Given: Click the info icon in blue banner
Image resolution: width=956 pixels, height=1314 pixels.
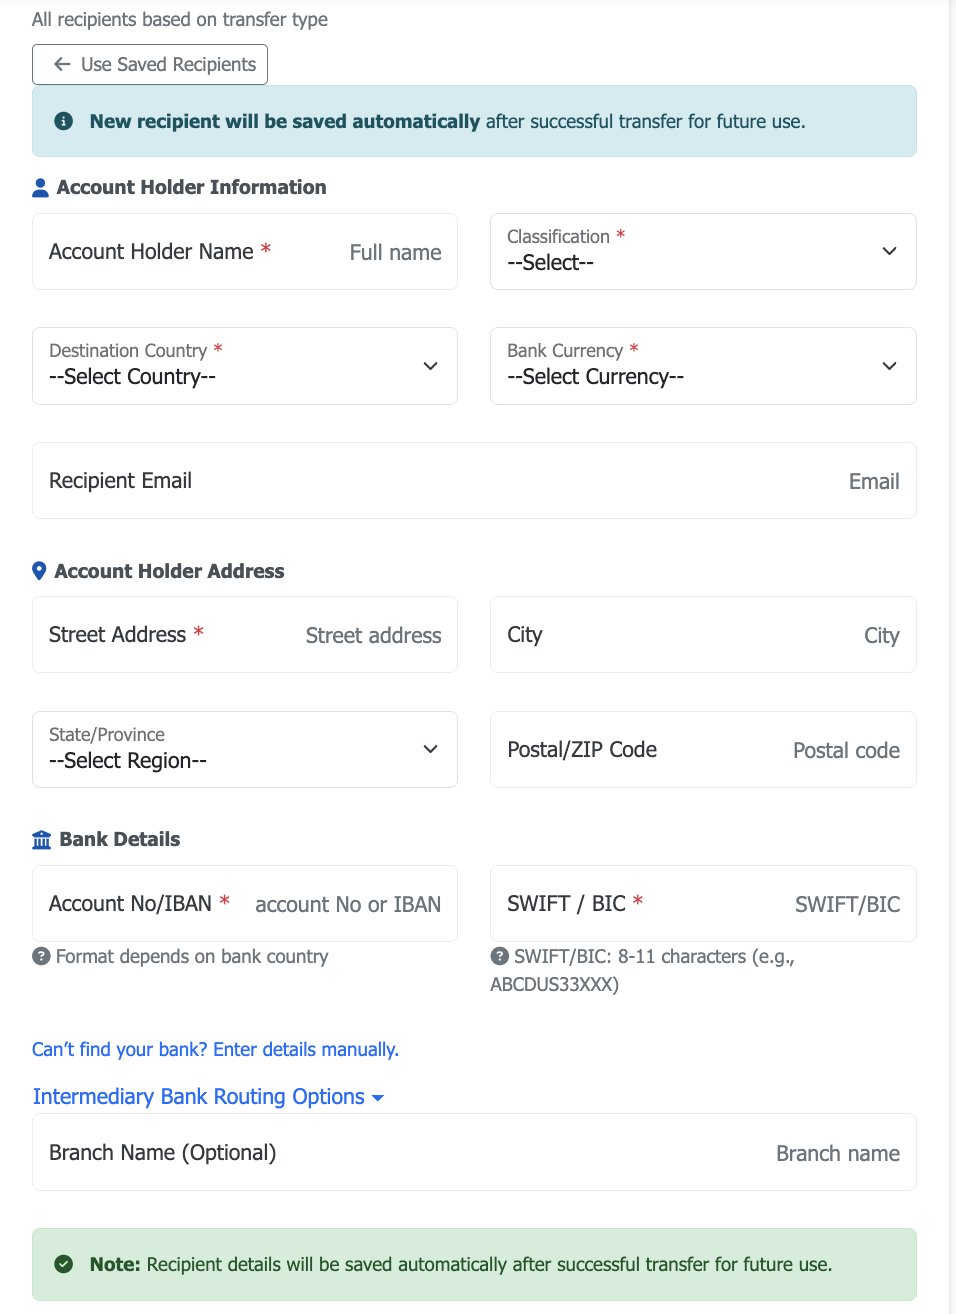Looking at the screenshot, I should pos(64,121).
